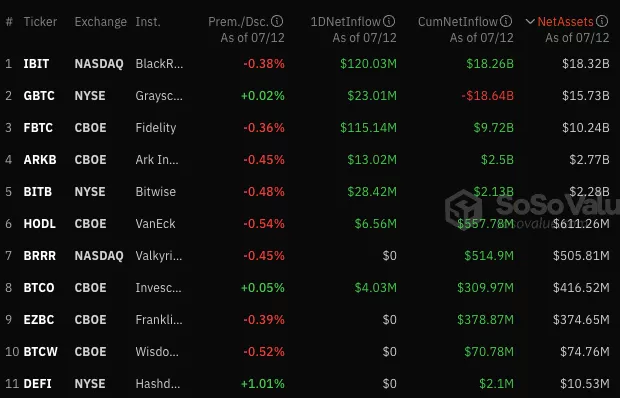This screenshot has height=398, width=620.
Task: Click info icon beside NetAssets header
Action: tap(602, 21)
